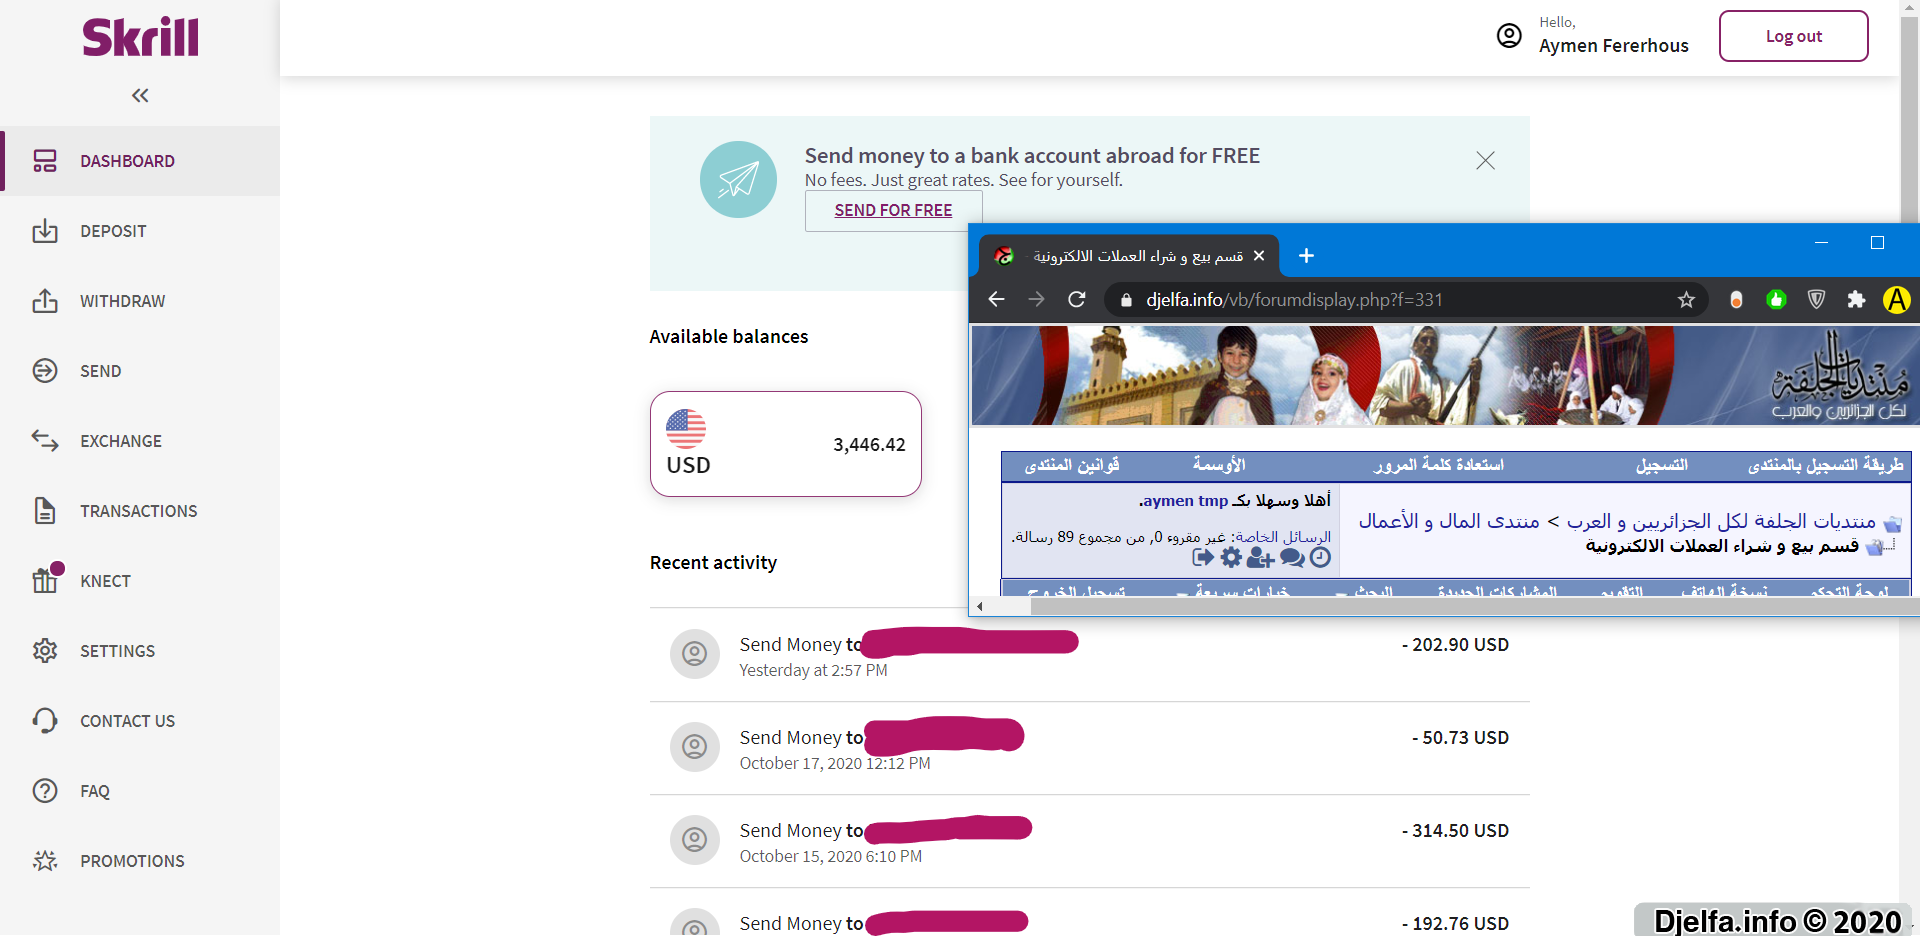The image size is (1920, 936).
Task: Open PROMOTIONS menu label
Action: tap(133, 861)
